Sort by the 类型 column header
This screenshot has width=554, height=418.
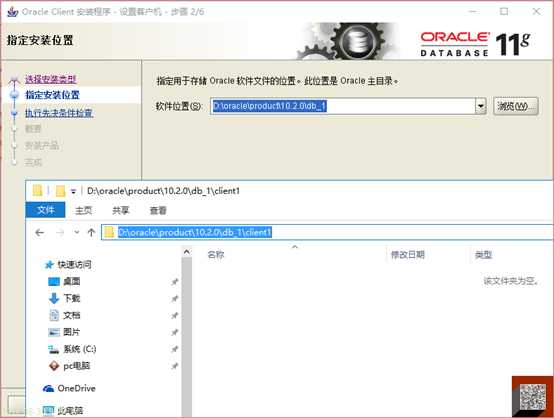click(x=484, y=254)
